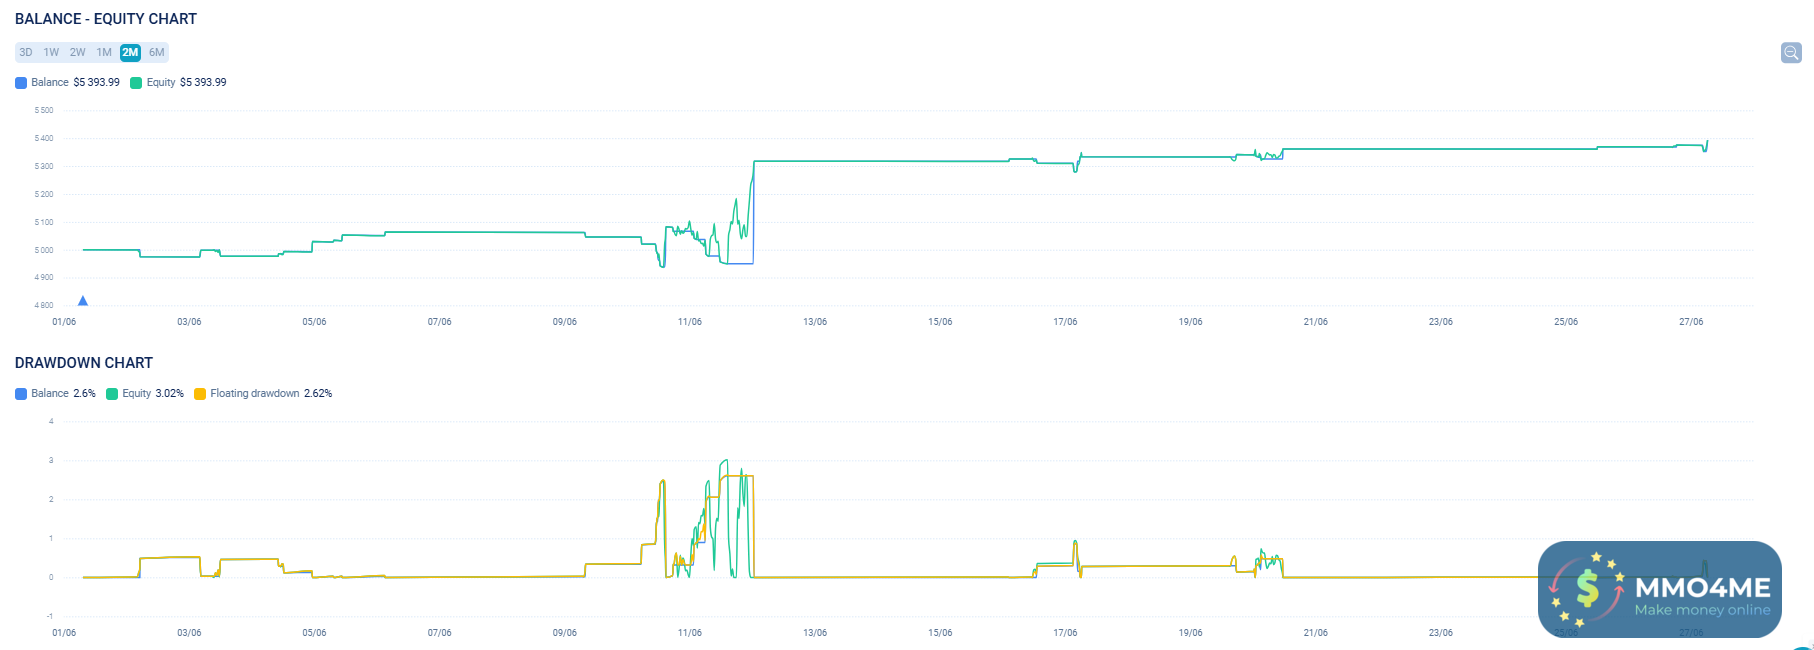Switch to the 1M time range
The width and height of the screenshot is (1814, 650).
104,53
